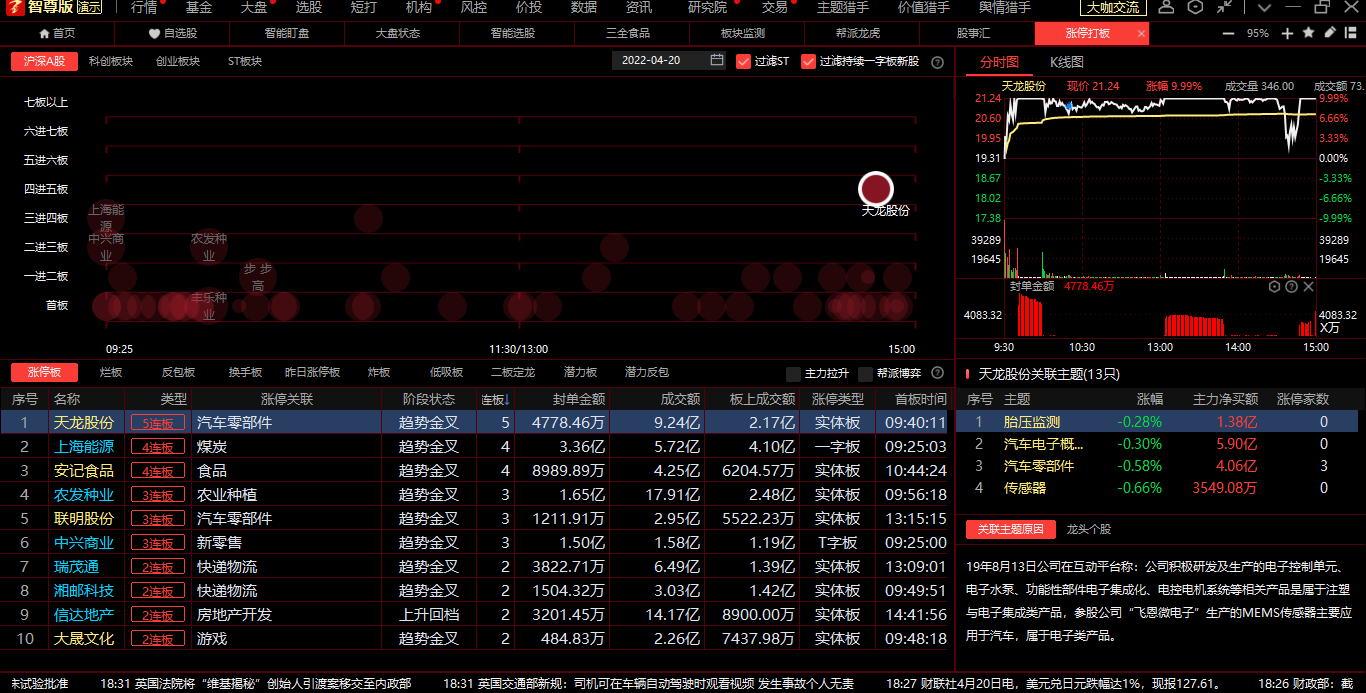The width and height of the screenshot is (1366, 693).
Task: Switch to the 龙头个股 tab
Action: 1088,529
